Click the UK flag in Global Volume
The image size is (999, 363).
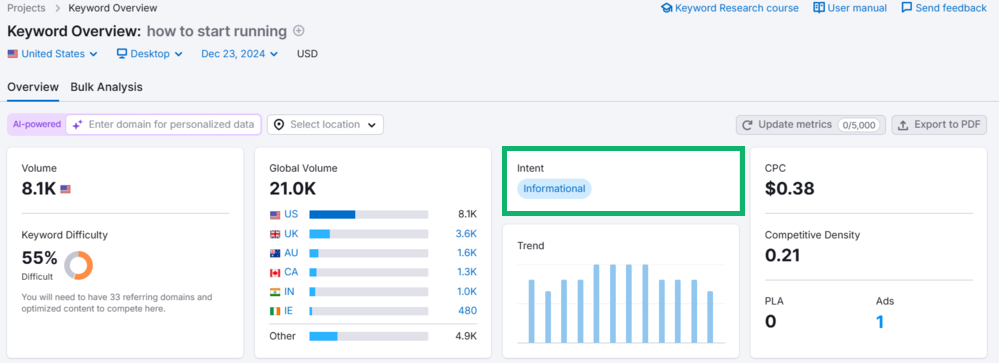[x=275, y=234]
